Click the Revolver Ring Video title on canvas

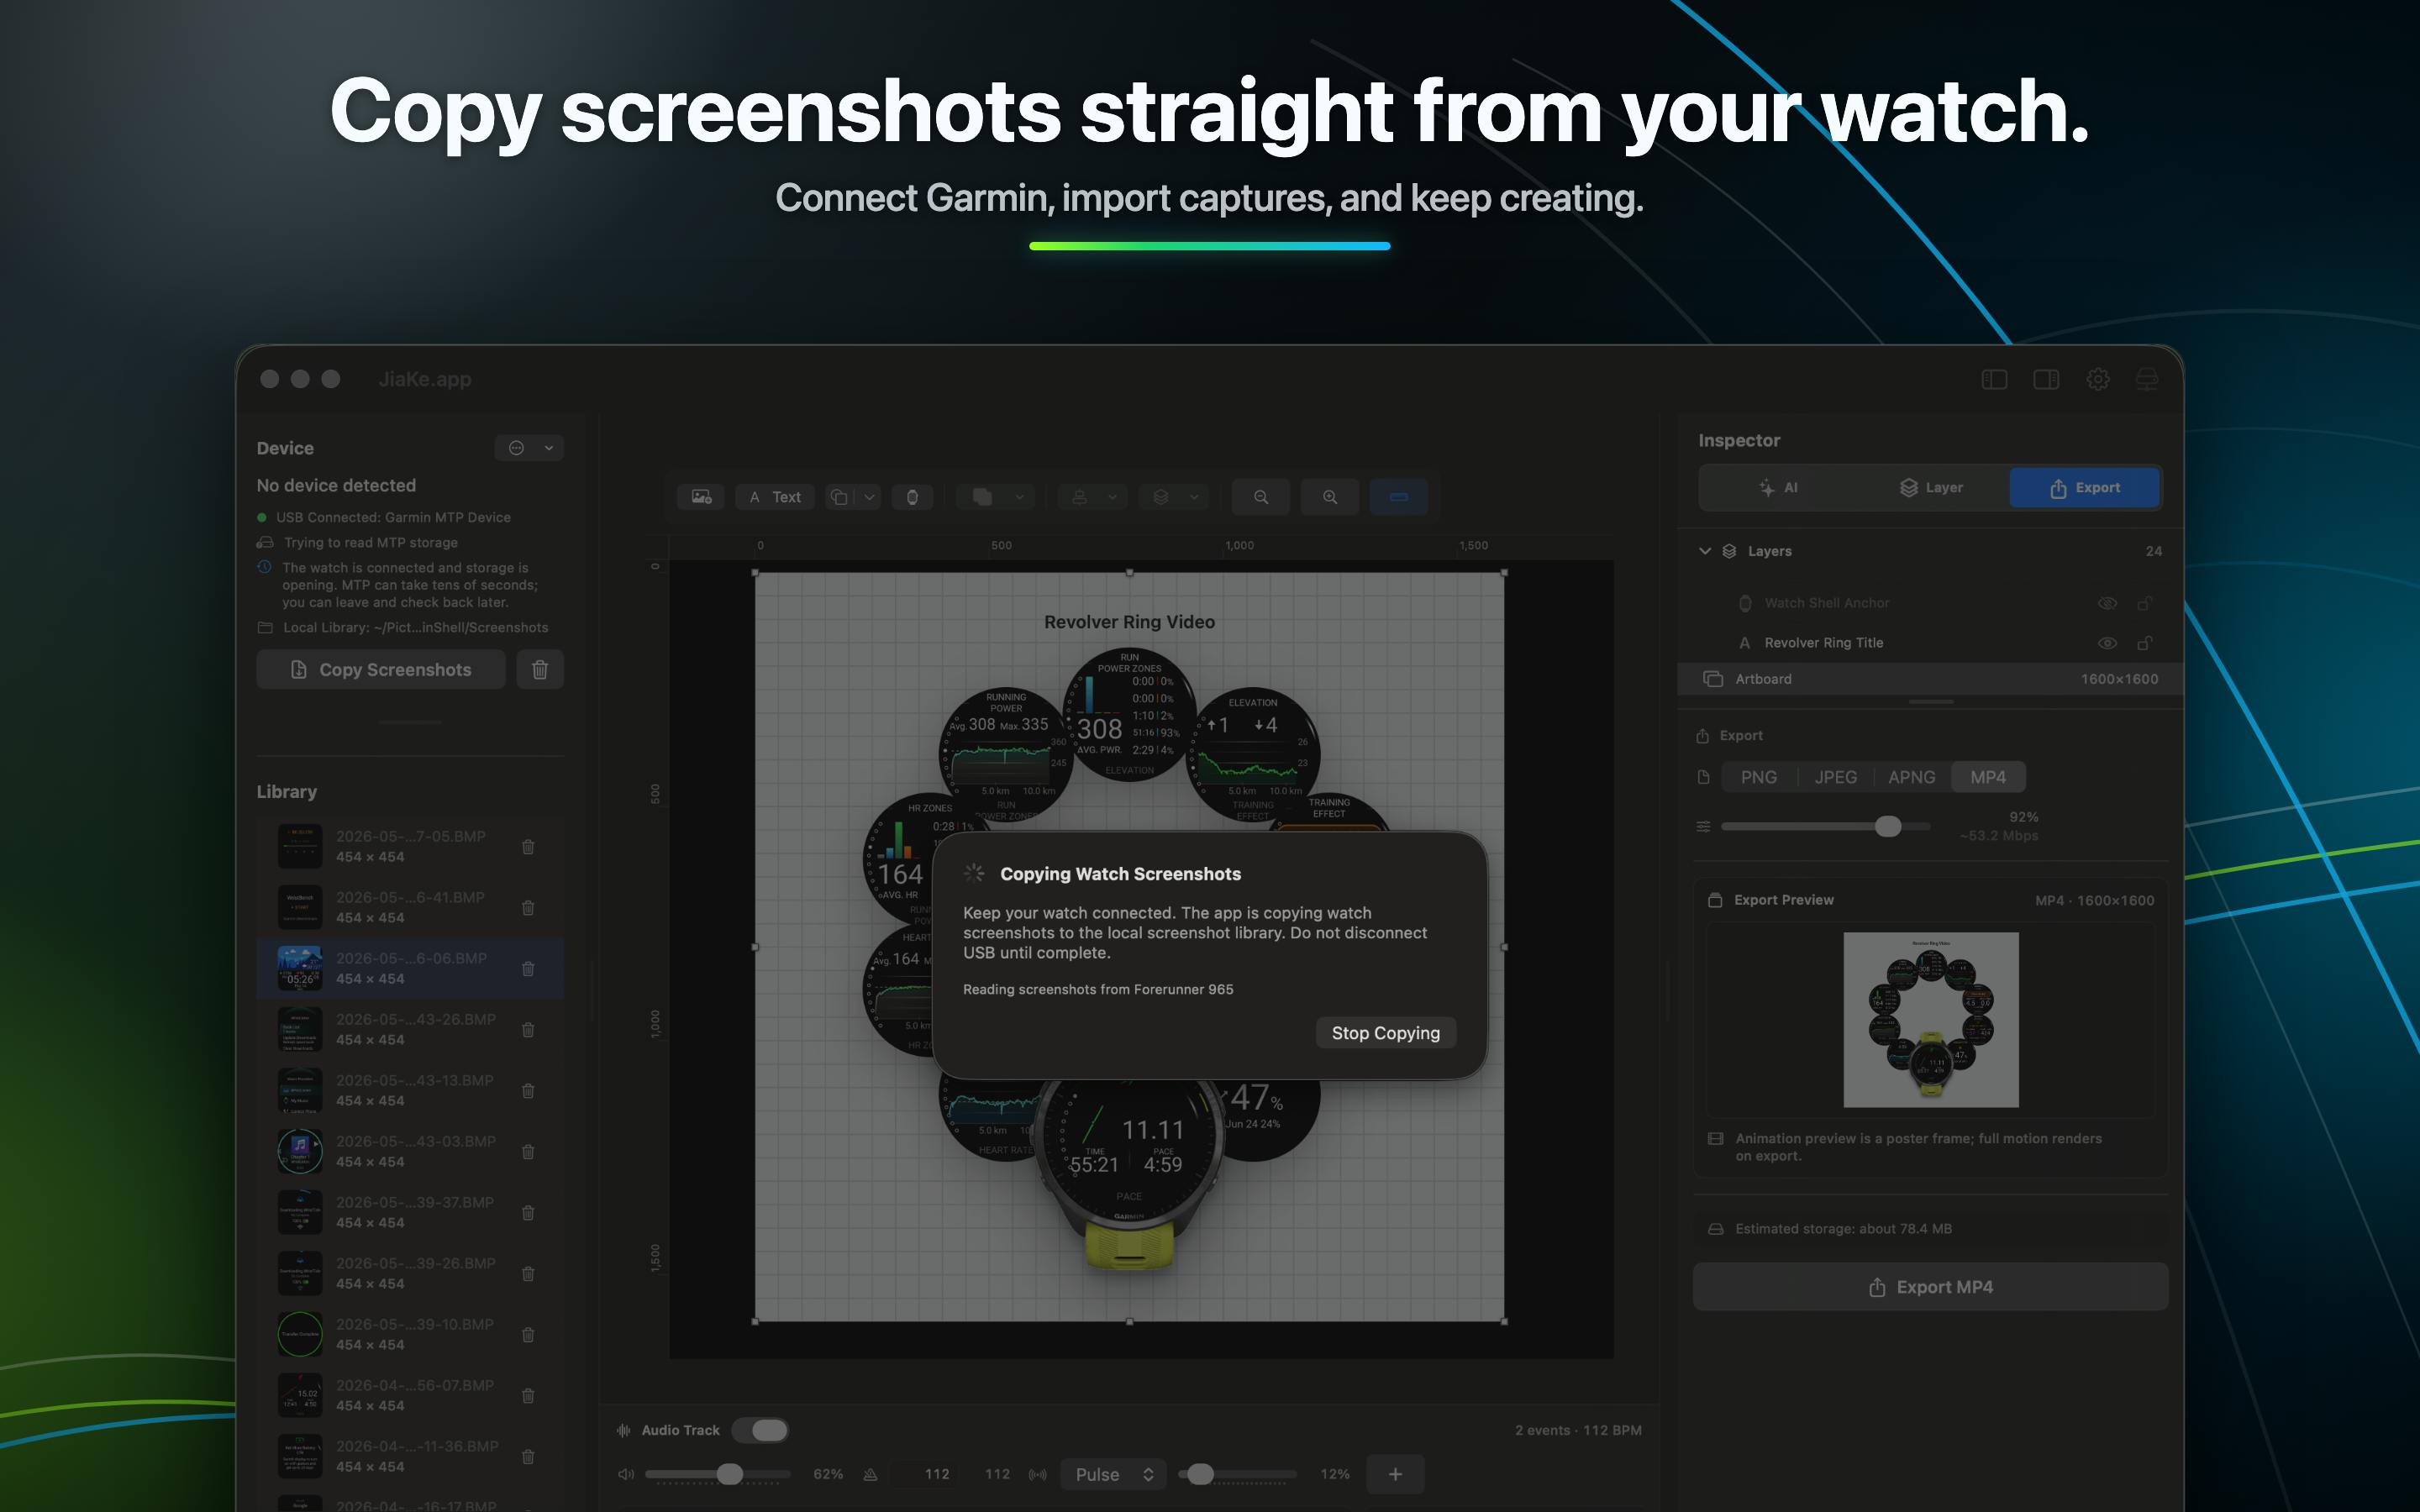1129,622
